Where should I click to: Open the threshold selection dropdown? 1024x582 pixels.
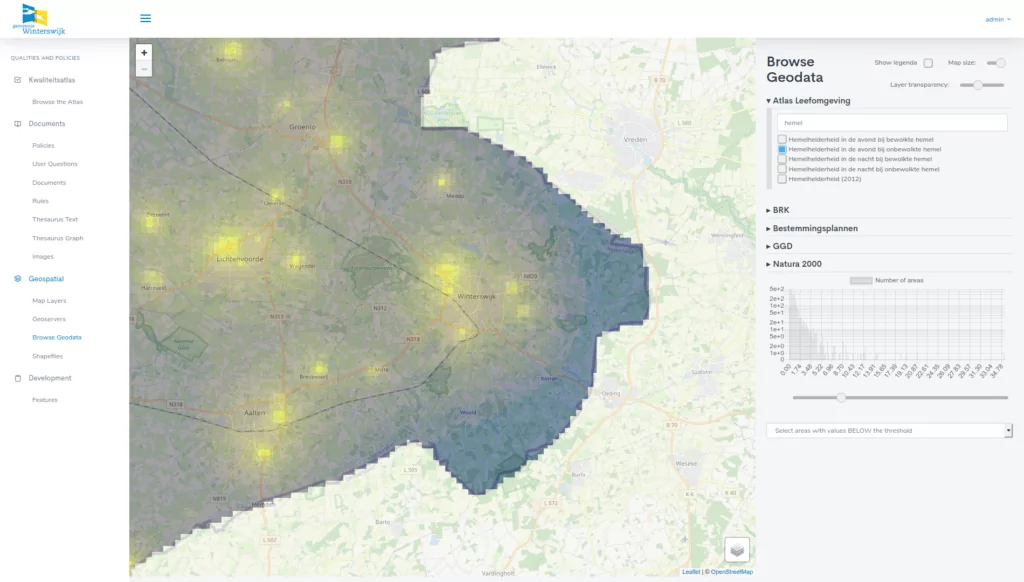point(889,430)
